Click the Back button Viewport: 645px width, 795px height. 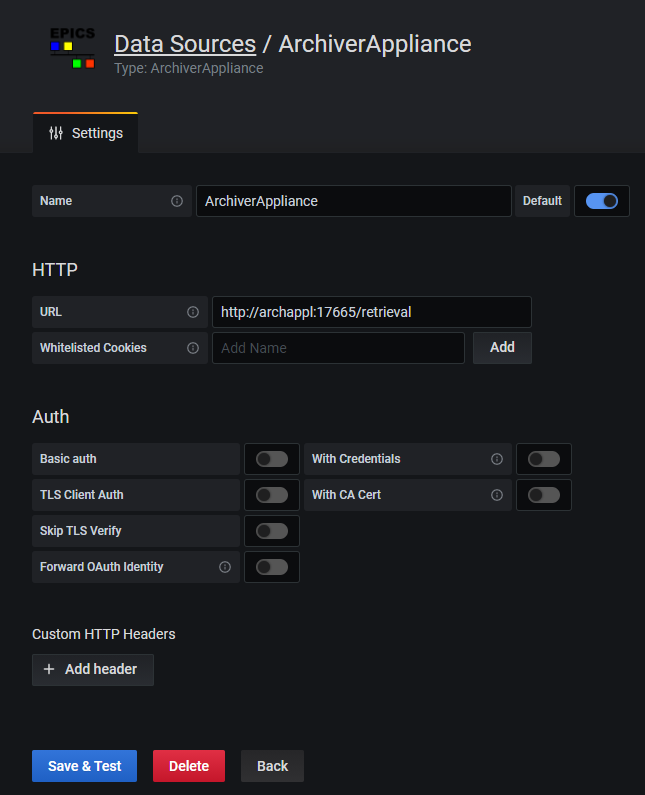(x=272, y=766)
